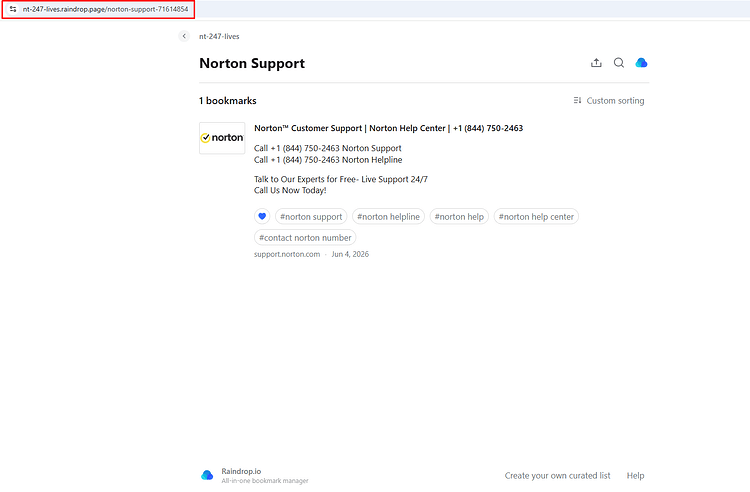Click the Raindrop cloud icon in header

pyautogui.click(x=641, y=63)
